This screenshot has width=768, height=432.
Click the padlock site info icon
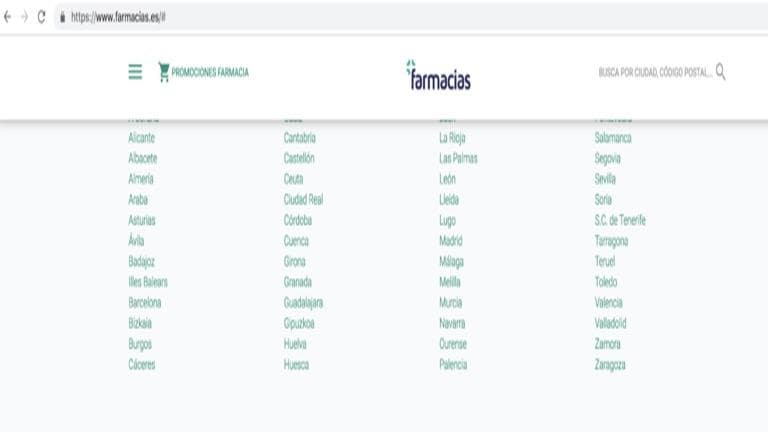pos(62,17)
